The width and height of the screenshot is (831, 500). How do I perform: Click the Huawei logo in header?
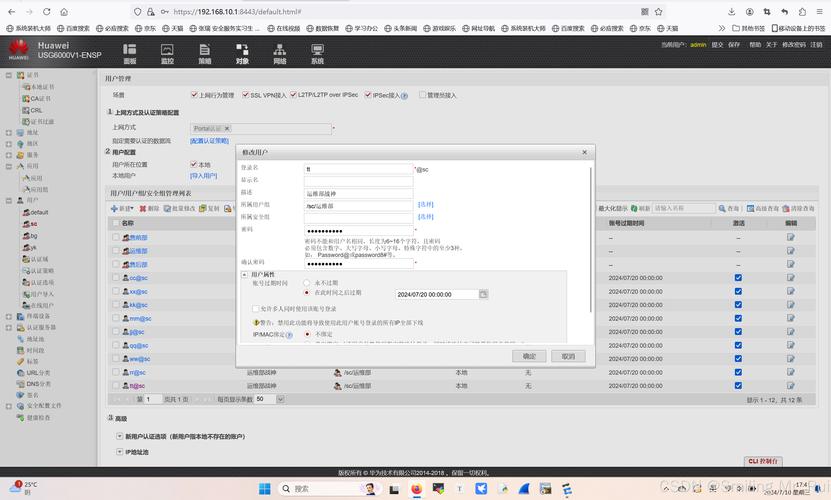[x=19, y=49]
